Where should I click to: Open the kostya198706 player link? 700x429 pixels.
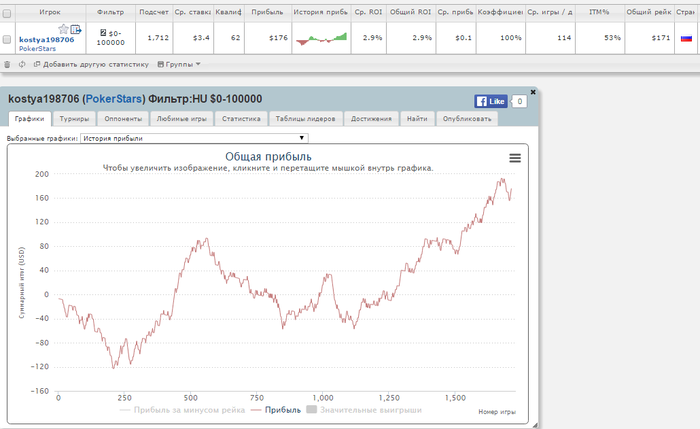click(x=46, y=40)
